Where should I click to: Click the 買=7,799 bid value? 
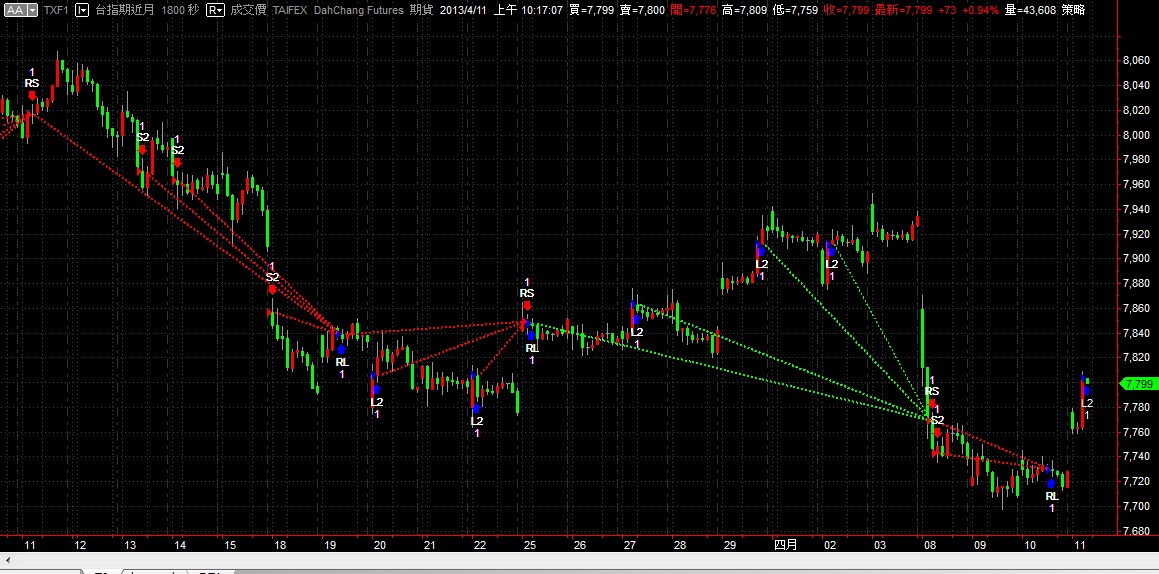pos(592,10)
